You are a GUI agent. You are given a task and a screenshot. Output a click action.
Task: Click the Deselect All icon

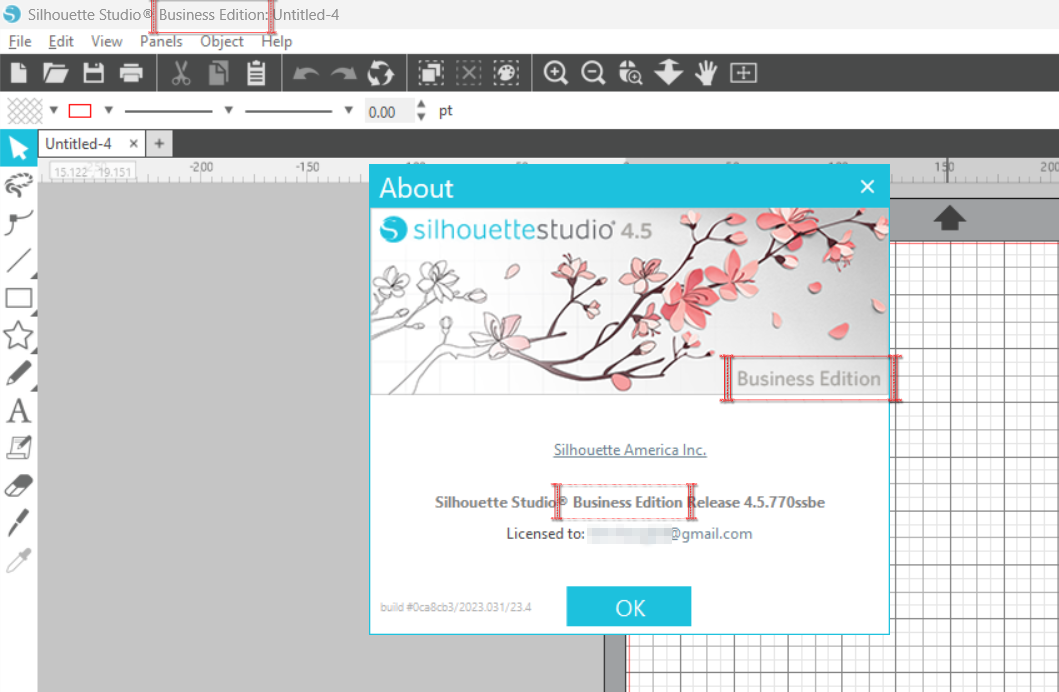pyautogui.click(x=469, y=72)
